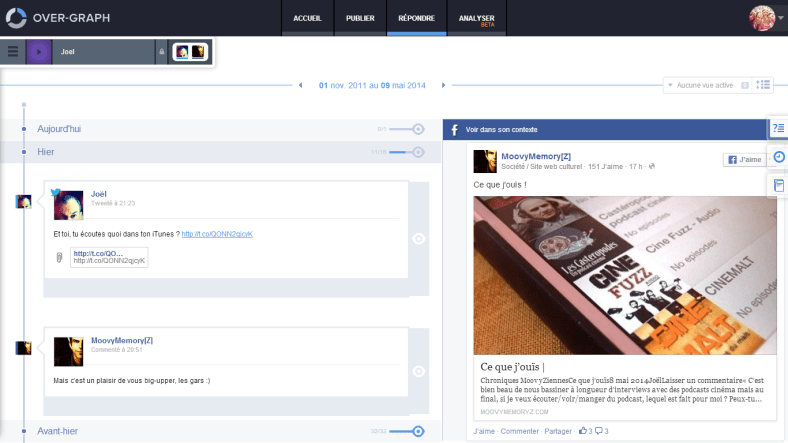This screenshot has height=443, width=788.
Task: Click the purple play icon beside Joël
Action: click(x=39, y=51)
